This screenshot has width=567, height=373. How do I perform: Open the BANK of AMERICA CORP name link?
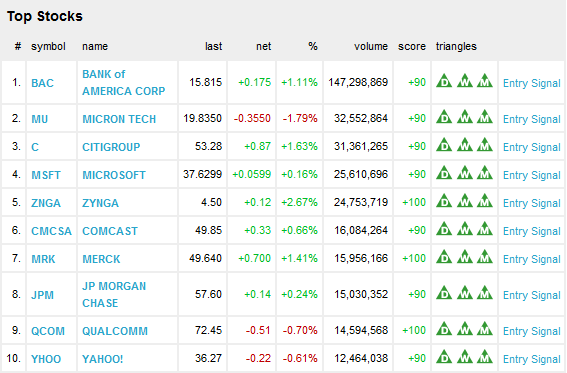tap(124, 82)
